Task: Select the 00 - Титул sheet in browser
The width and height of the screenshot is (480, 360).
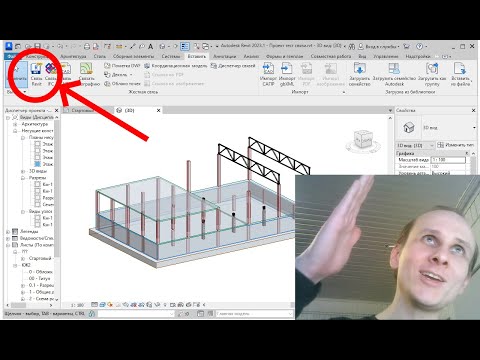Action: (39, 278)
